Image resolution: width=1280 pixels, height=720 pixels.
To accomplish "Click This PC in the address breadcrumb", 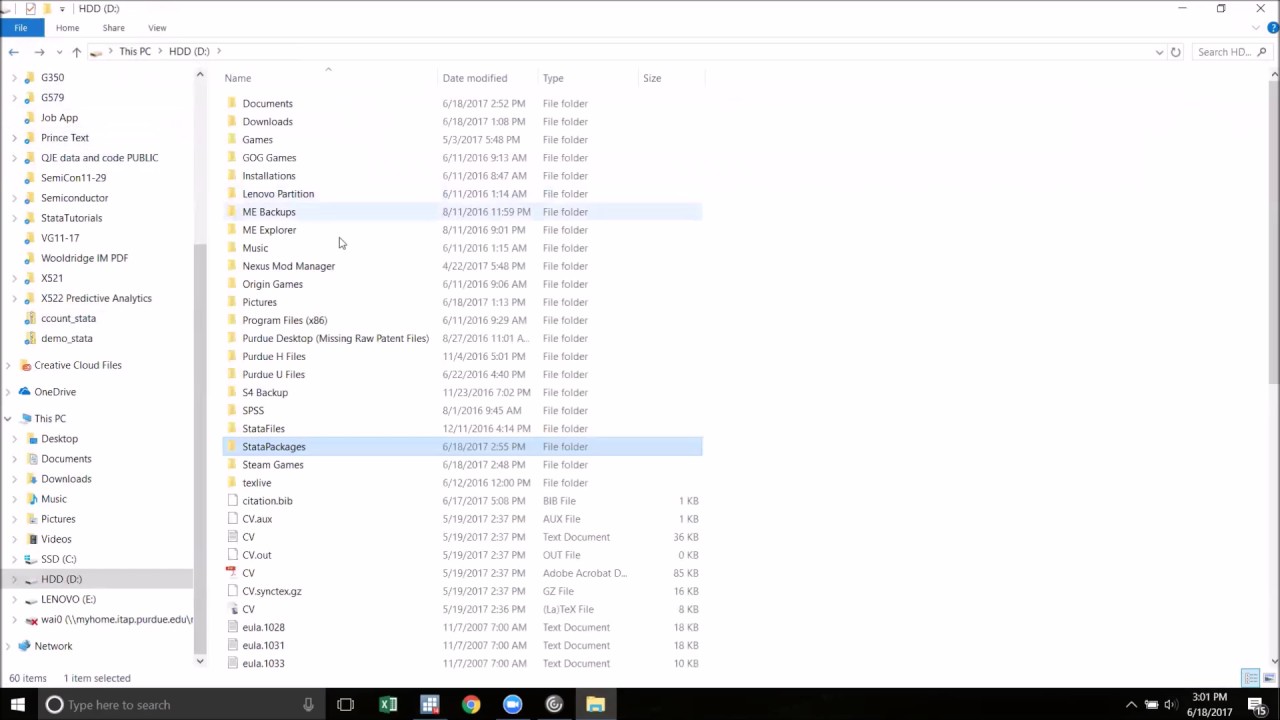I will [135, 52].
